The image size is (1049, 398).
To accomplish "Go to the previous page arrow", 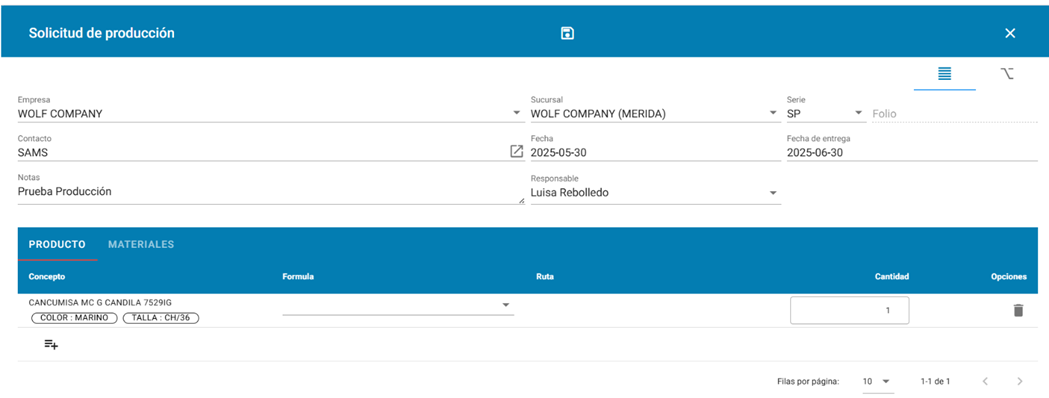I will (985, 381).
